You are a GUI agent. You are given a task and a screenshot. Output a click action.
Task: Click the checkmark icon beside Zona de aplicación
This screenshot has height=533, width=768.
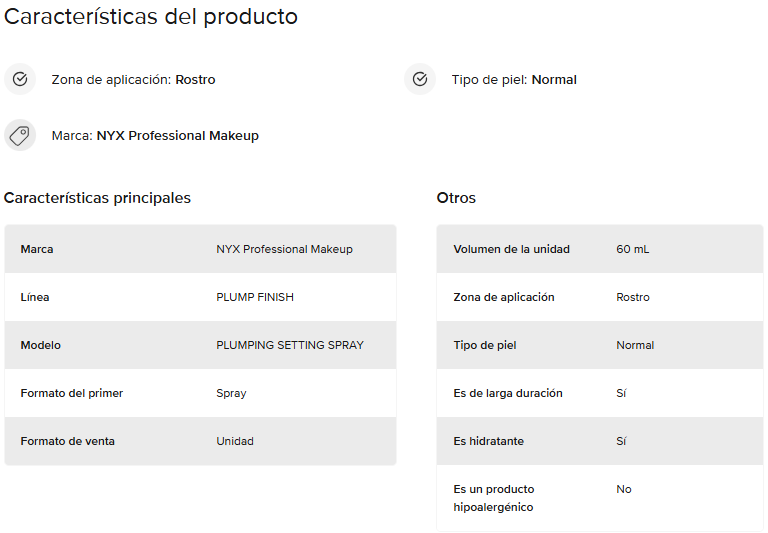(x=20, y=79)
